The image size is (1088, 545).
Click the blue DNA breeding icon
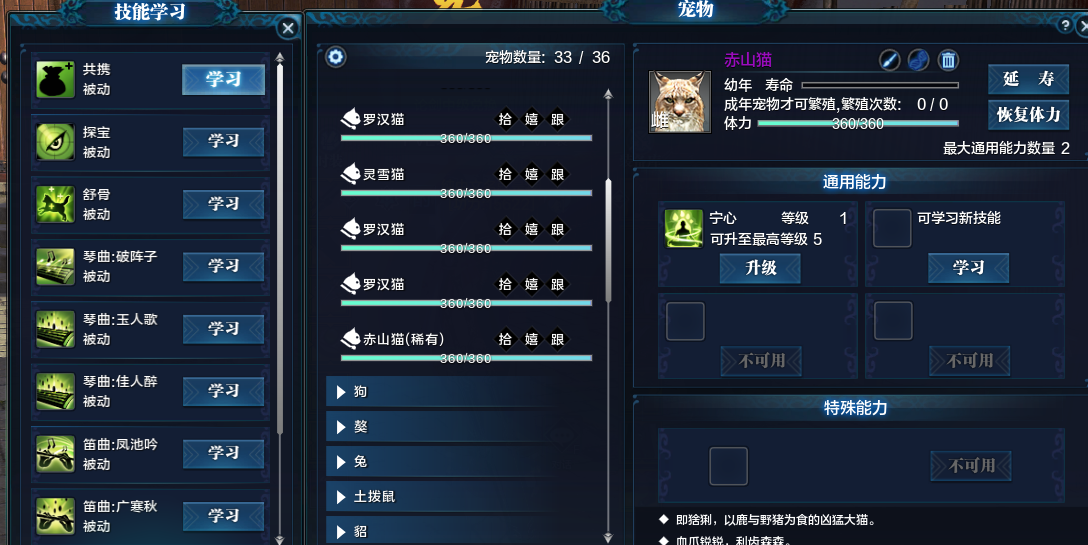(x=918, y=60)
